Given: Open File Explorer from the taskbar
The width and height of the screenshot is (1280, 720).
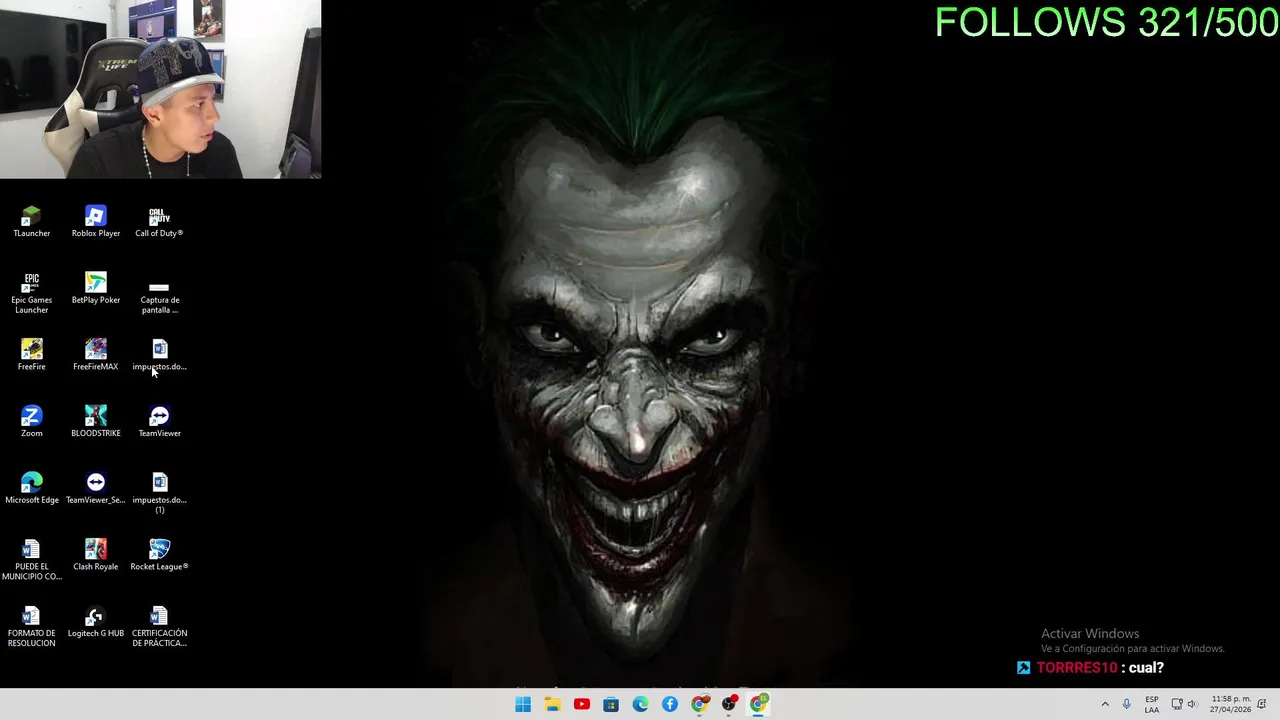Looking at the screenshot, I should [552, 704].
